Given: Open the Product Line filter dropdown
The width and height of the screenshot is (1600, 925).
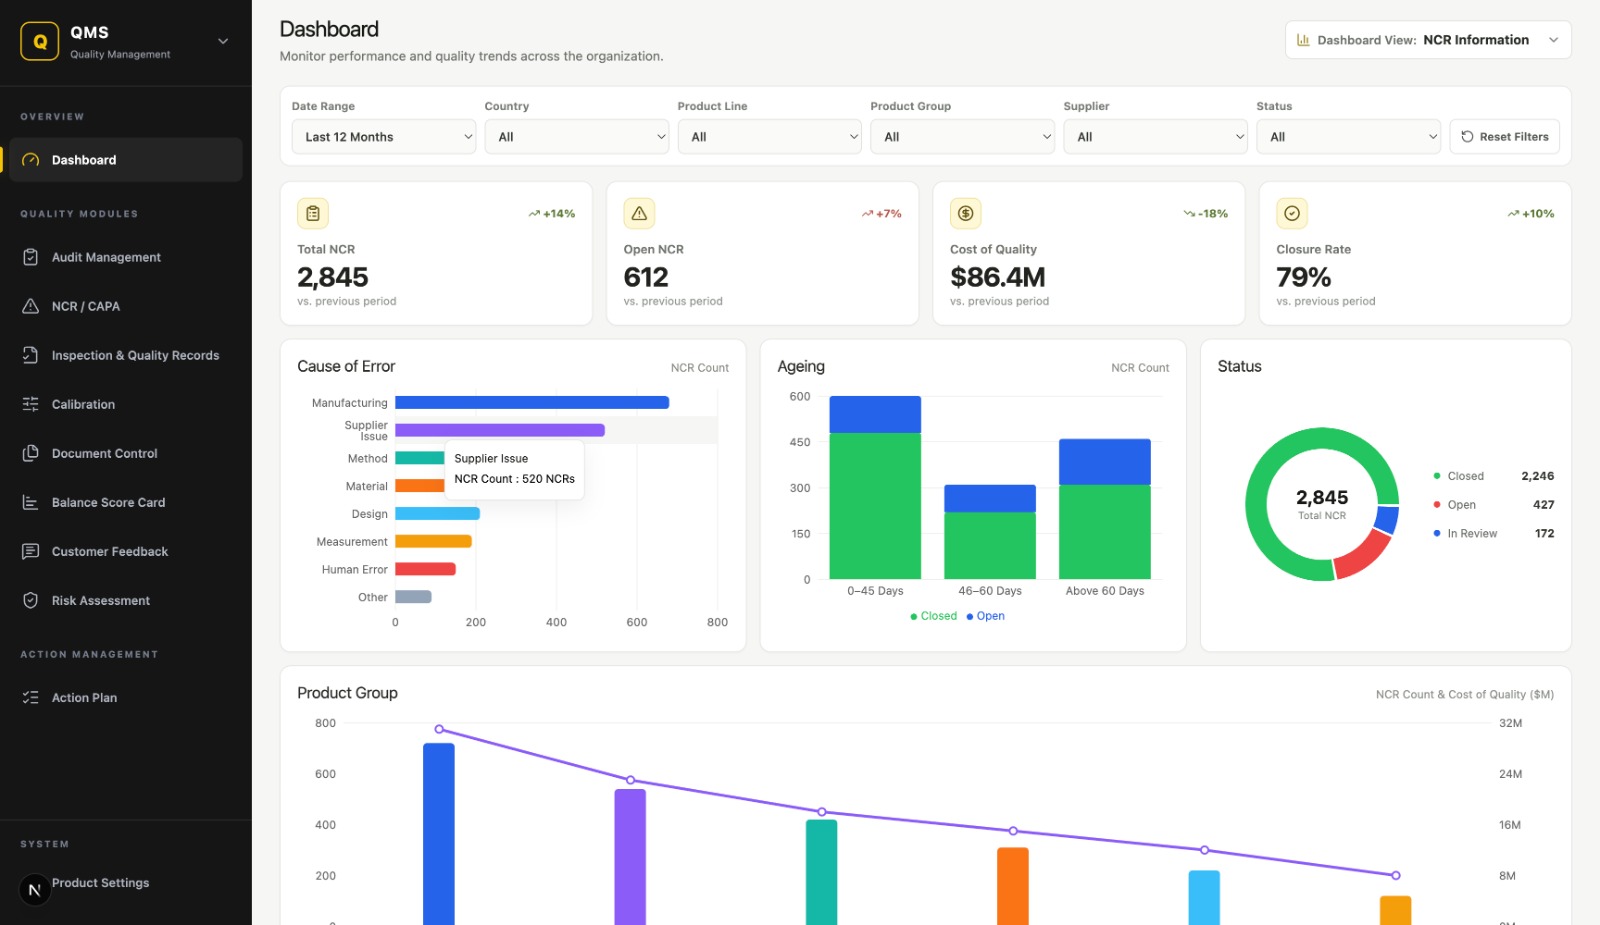Looking at the screenshot, I should click(x=770, y=137).
